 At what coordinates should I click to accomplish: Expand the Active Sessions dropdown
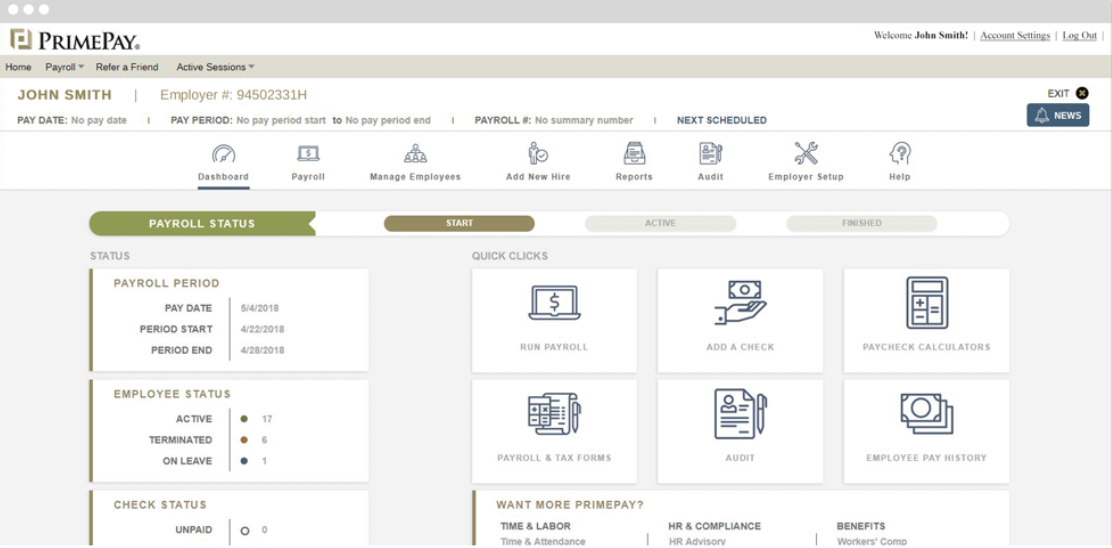[215, 67]
